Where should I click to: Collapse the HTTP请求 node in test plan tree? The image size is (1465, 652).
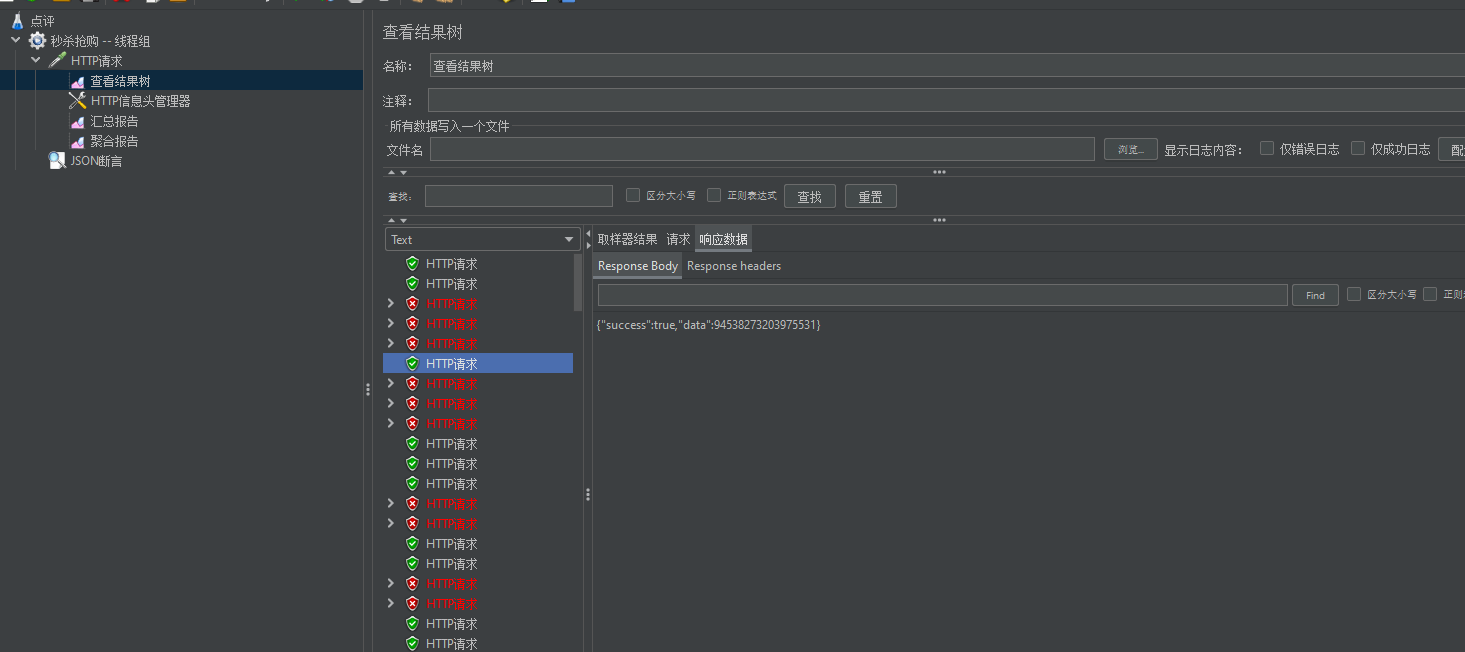[36, 61]
